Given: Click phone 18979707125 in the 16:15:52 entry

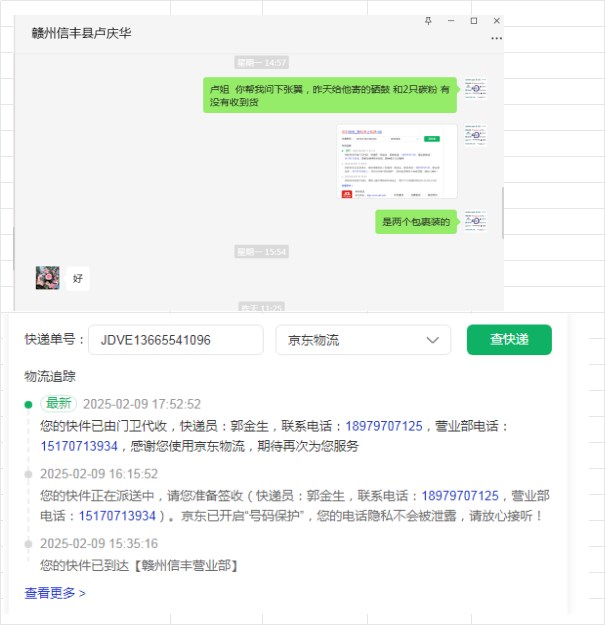Looking at the screenshot, I should [460, 496].
